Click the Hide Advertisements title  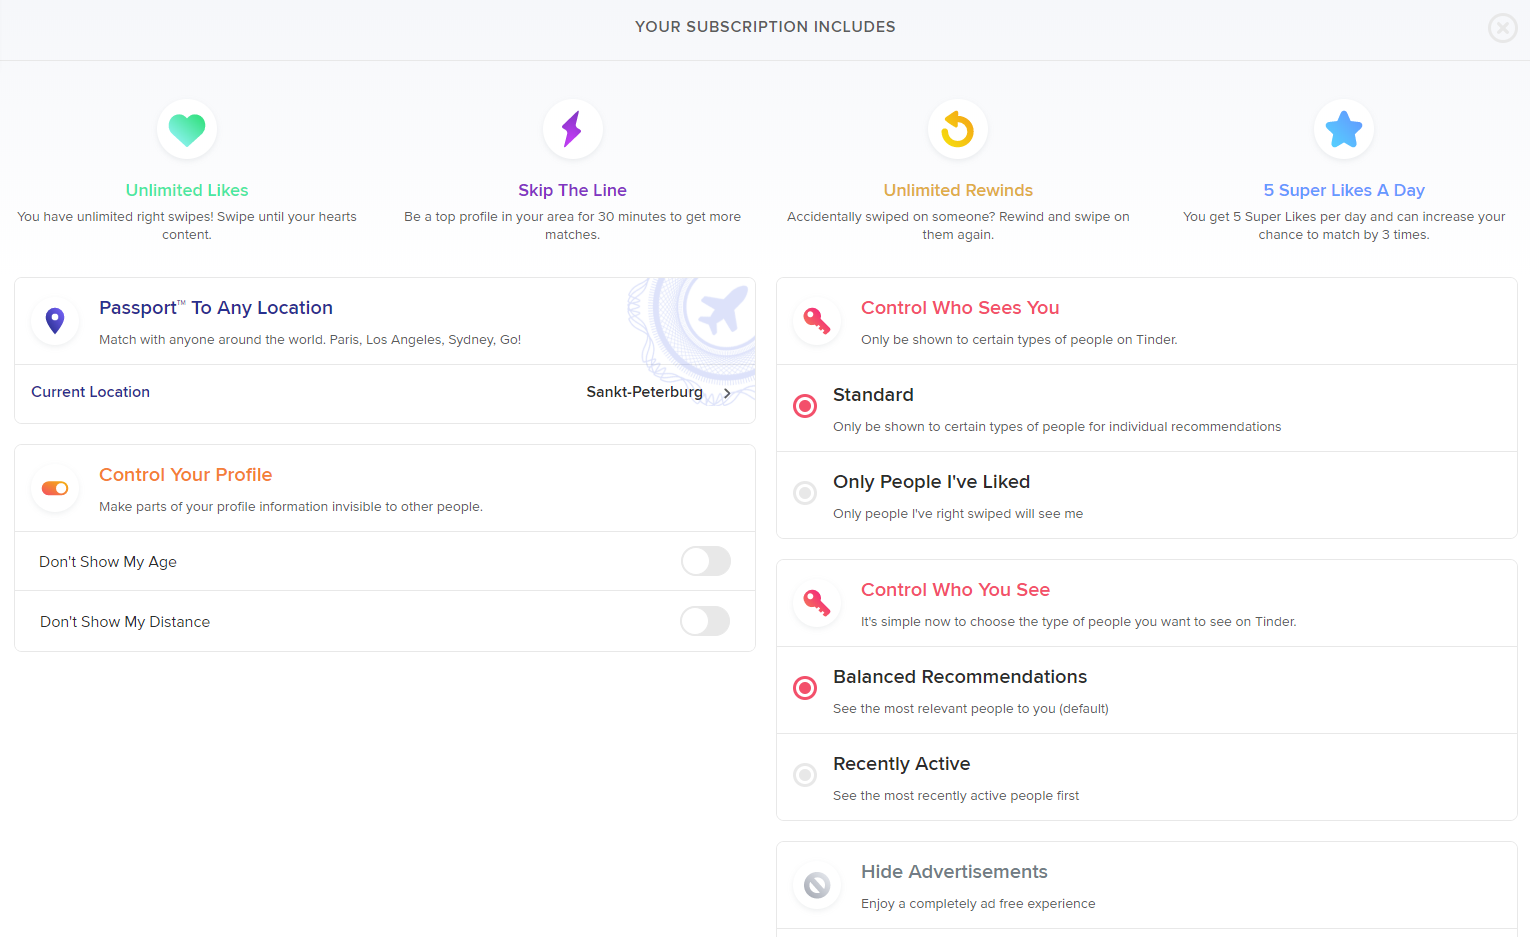pyautogui.click(x=954, y=872)
